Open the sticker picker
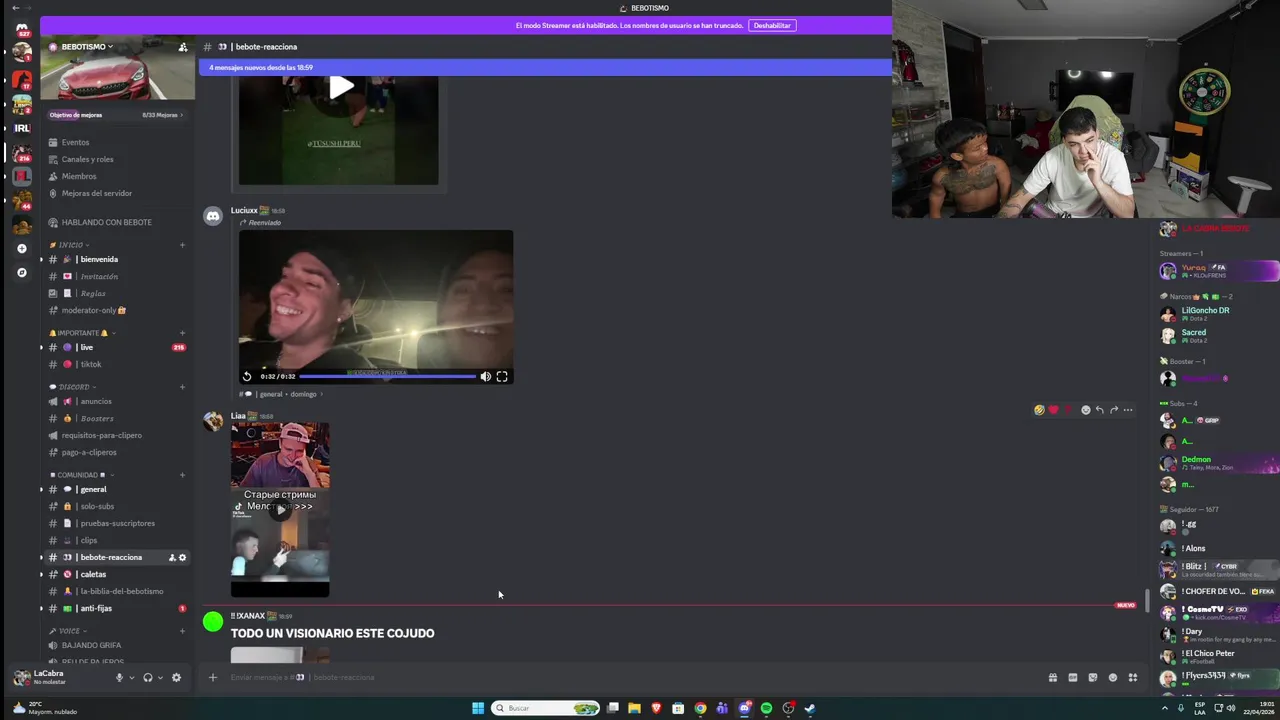The width and height of the screenshot is (1280, 720). [x=1092, y=677]
